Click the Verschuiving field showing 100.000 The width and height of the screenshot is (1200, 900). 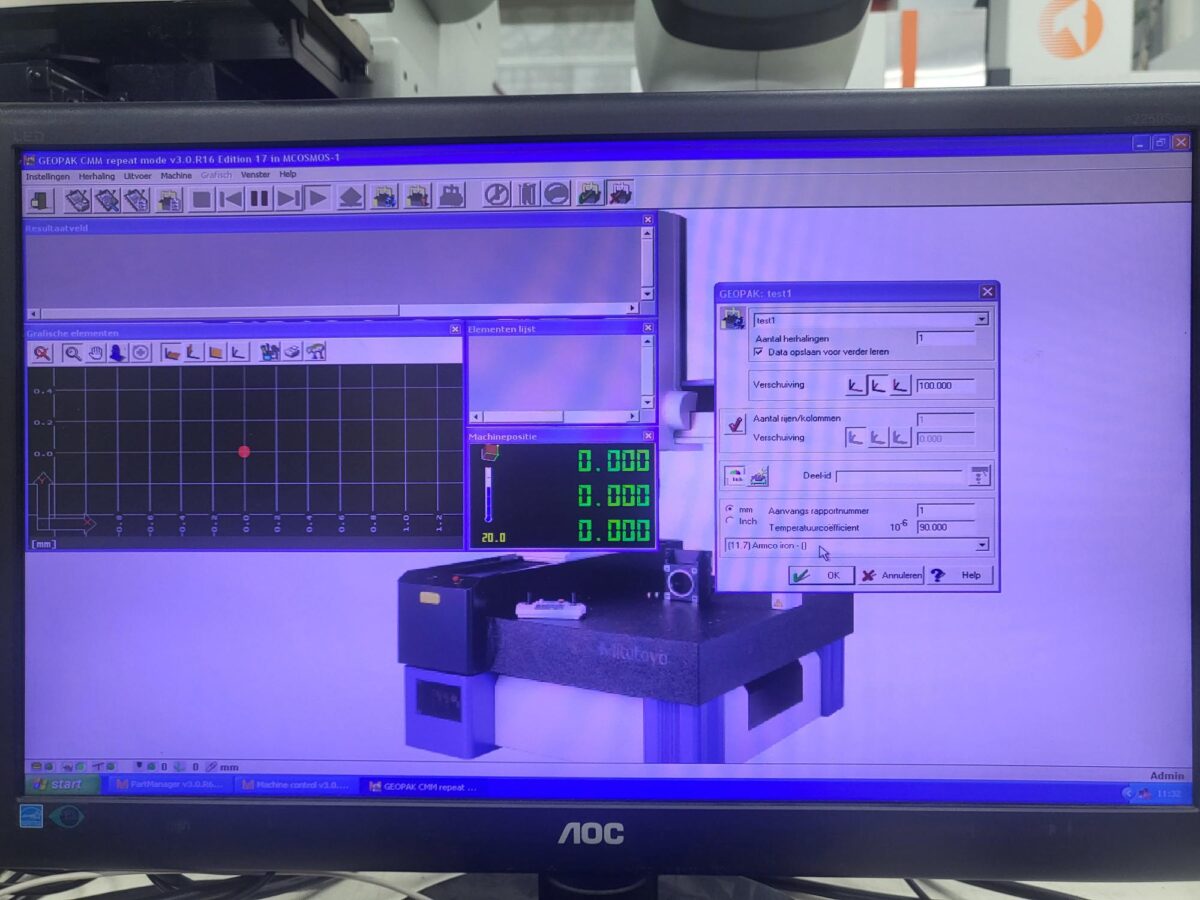pyautogui.click(x=945, y=385)
